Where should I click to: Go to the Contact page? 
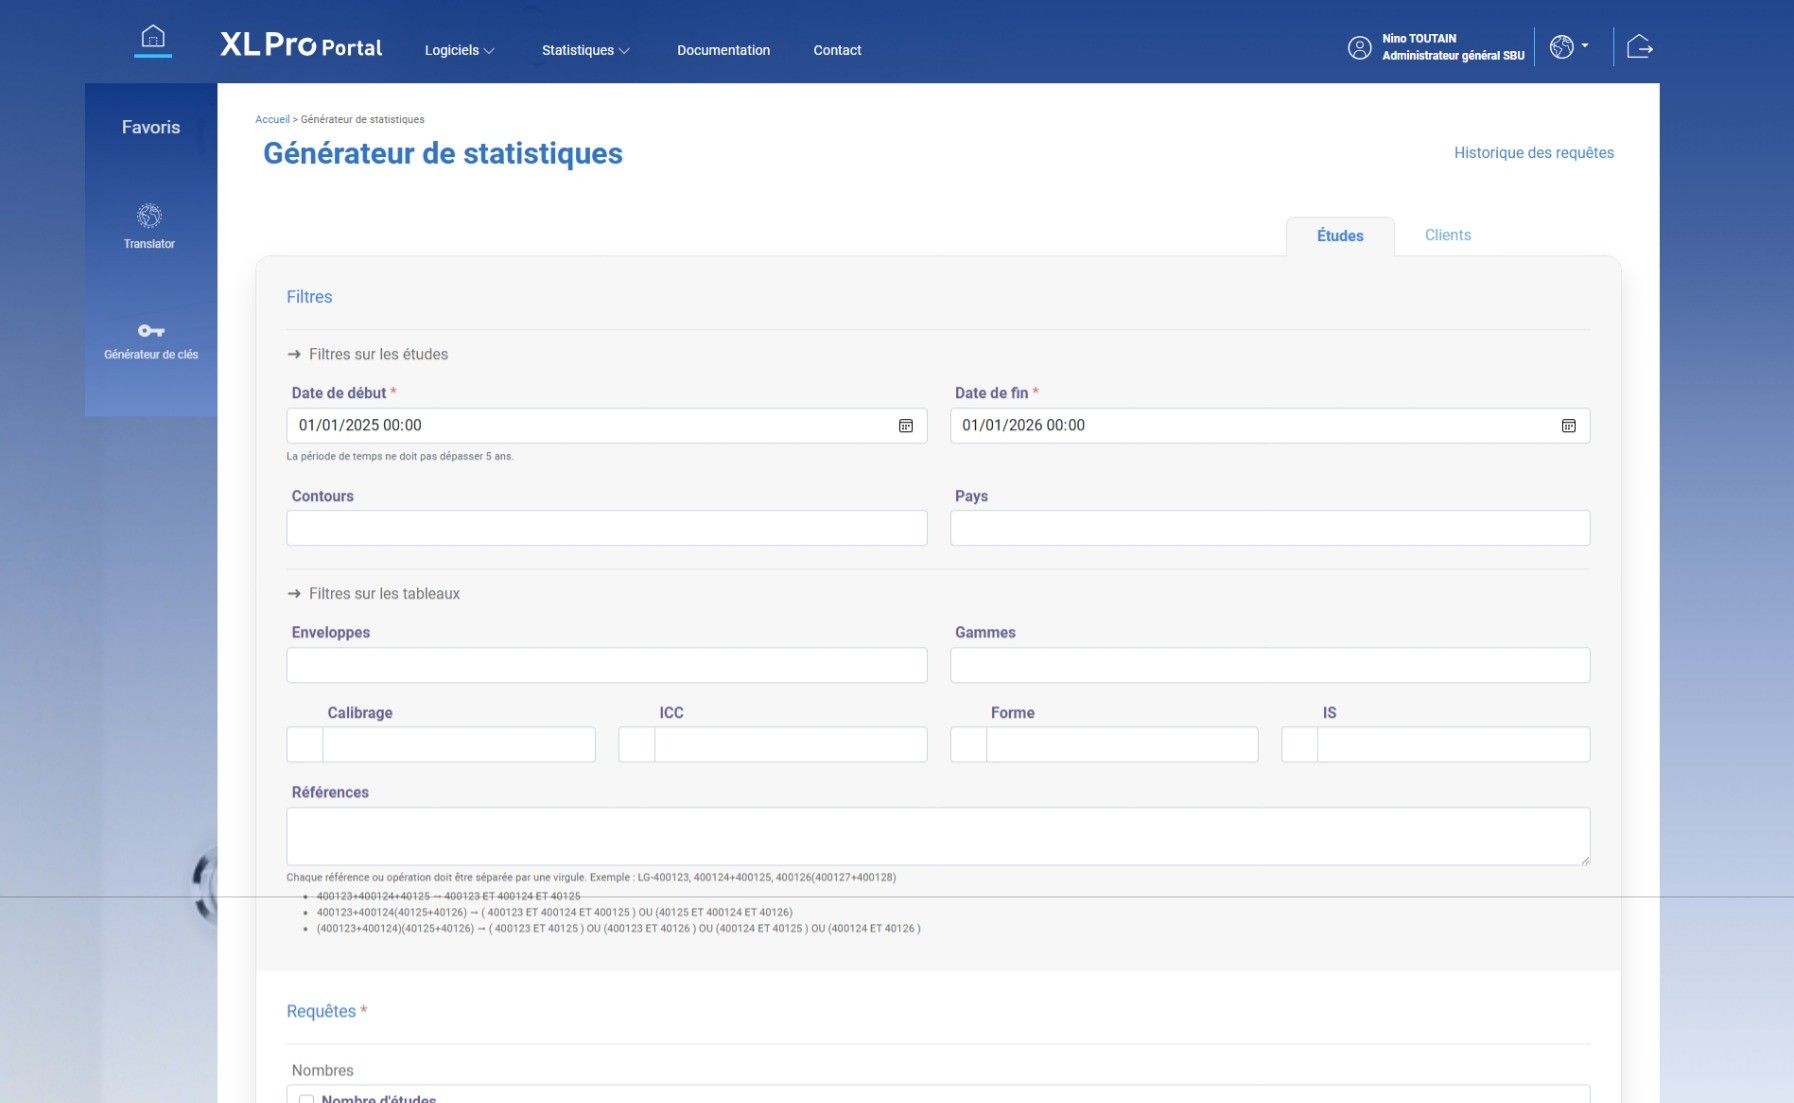837,50
